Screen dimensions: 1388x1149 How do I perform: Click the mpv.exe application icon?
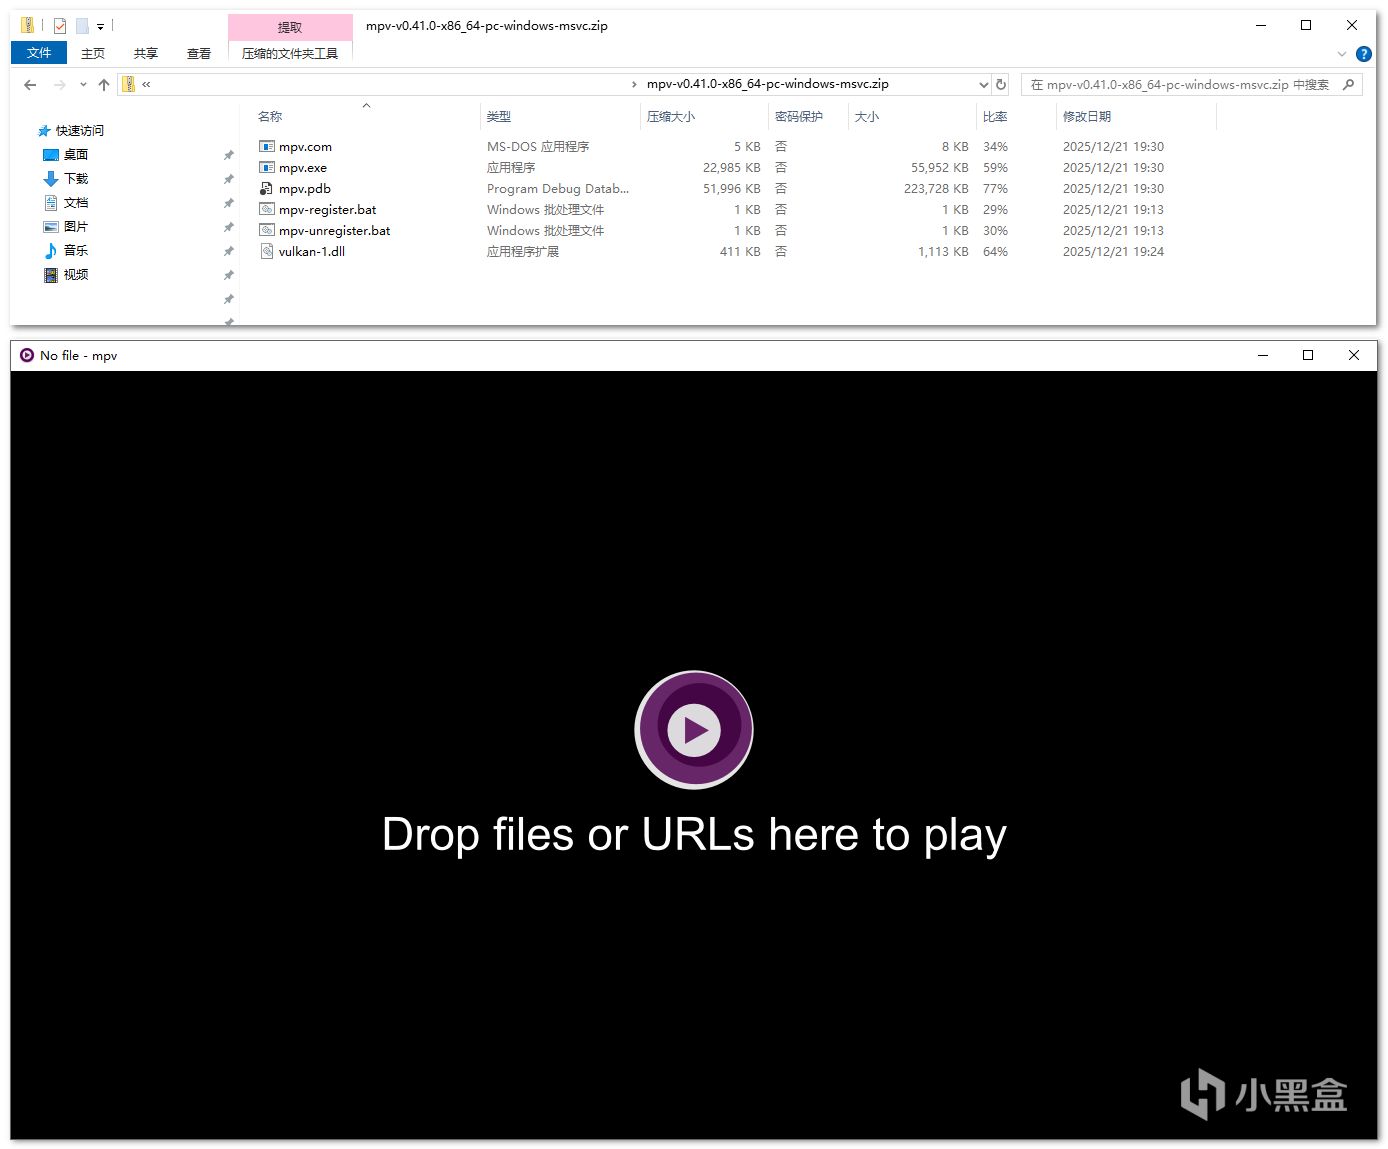coord(266,167)
